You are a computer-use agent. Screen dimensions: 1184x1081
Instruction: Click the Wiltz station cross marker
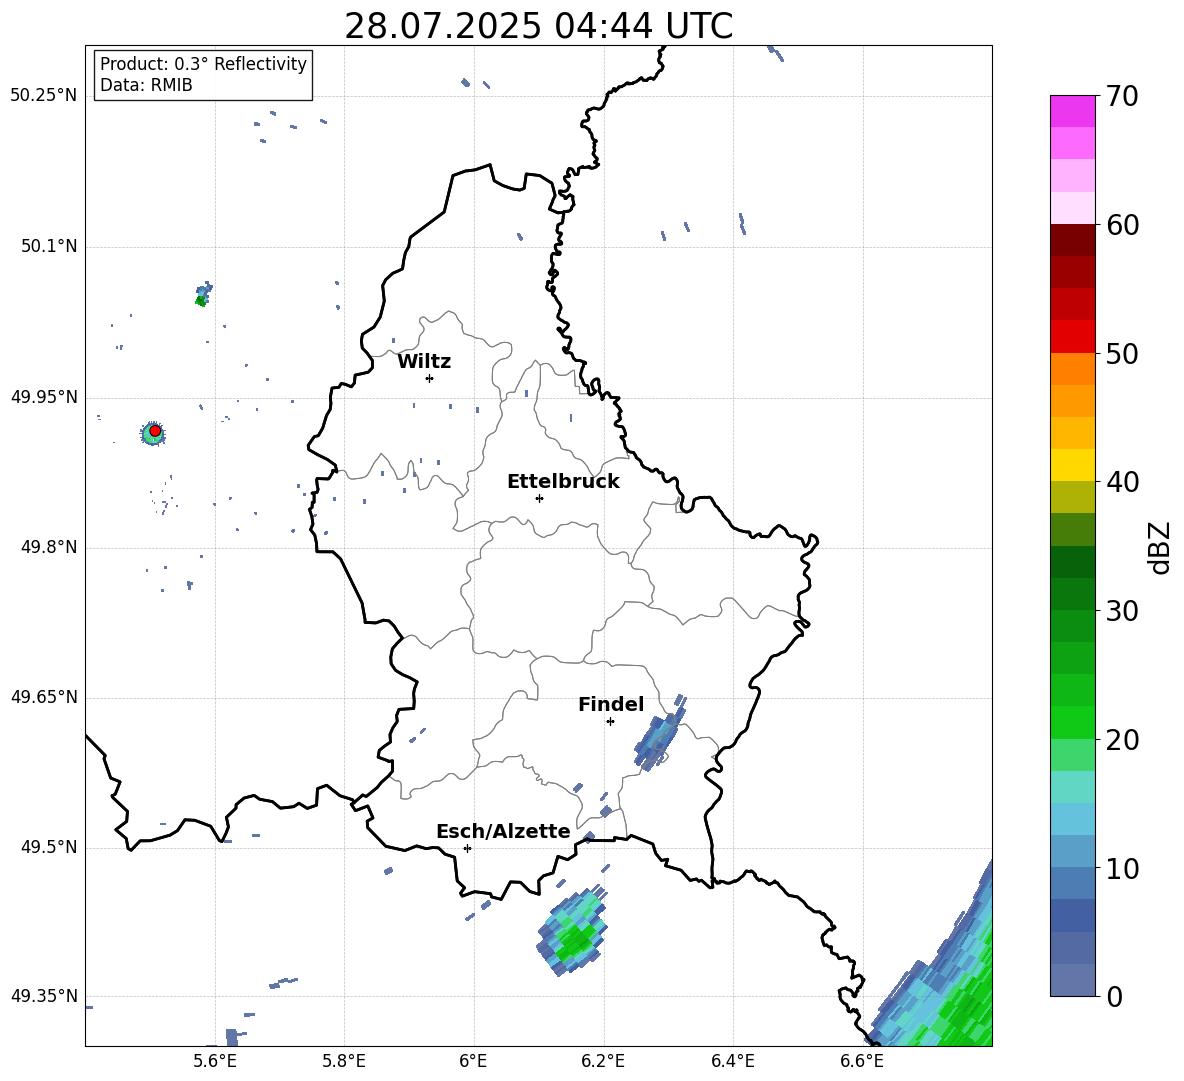[x=430, y=378]
